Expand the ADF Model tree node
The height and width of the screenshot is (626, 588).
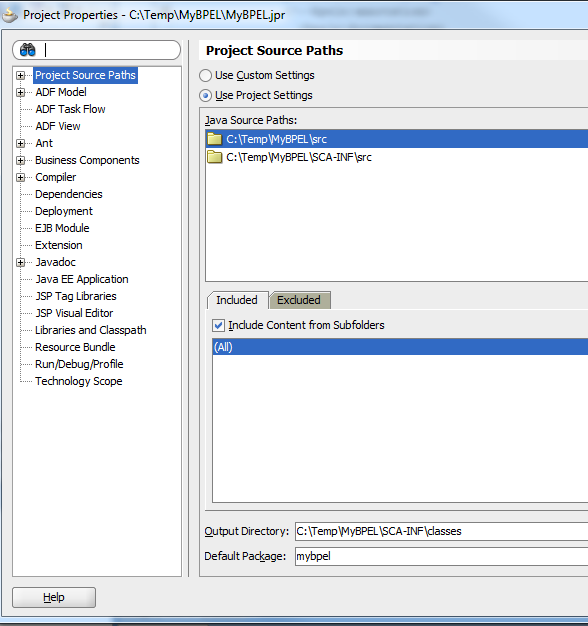coord(20,93)
